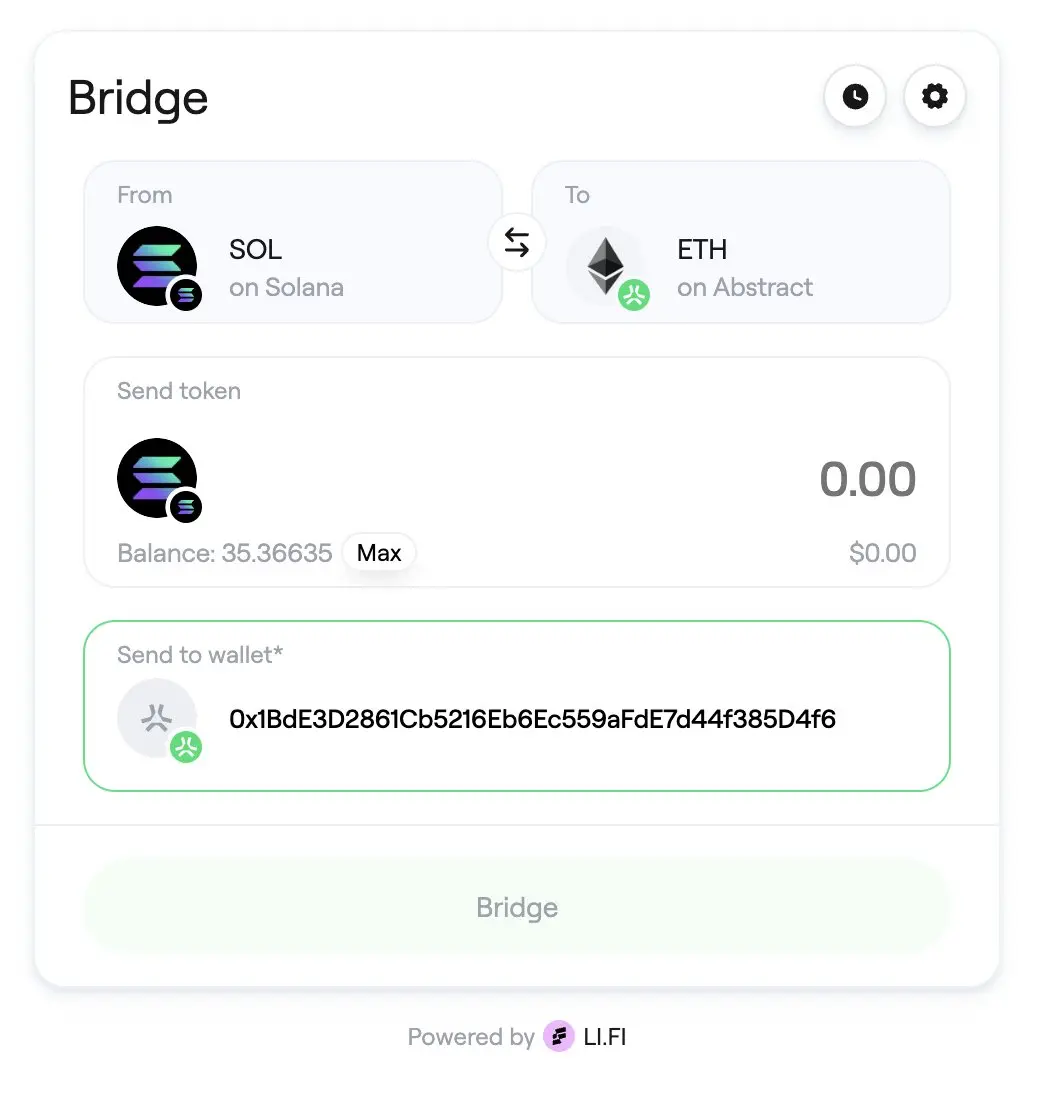
Task: Click the Max balance button
Action: [x=379, y=552]
